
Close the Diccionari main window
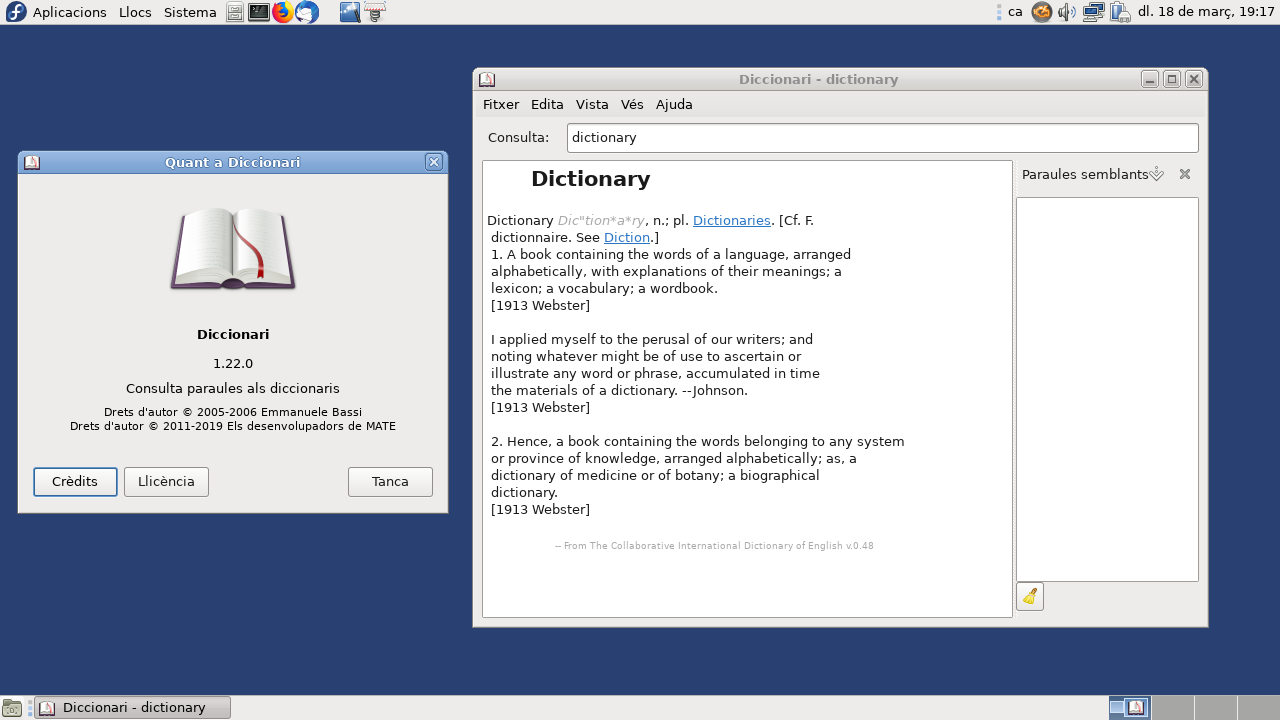pos(1194,79)
